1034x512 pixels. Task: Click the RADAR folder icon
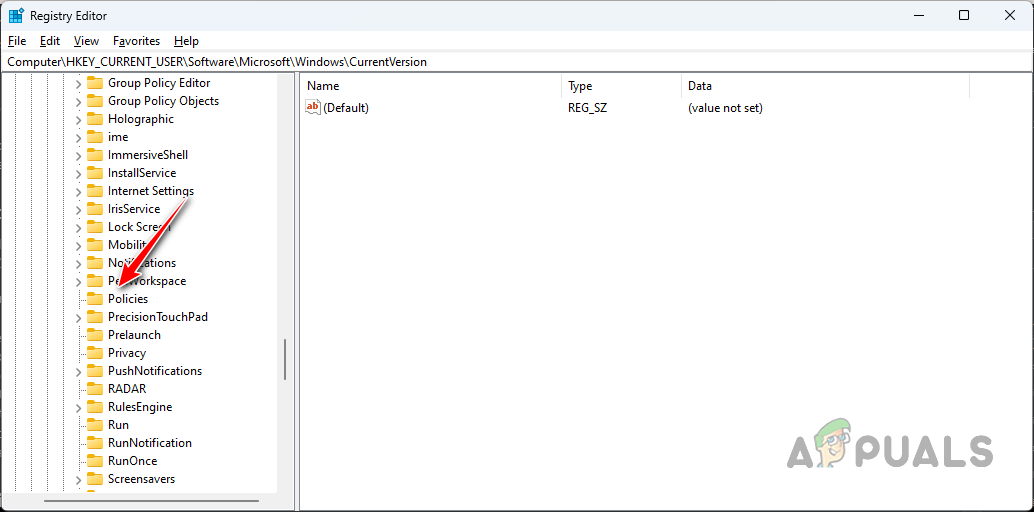pyautogui.click(x=96, y=389)
